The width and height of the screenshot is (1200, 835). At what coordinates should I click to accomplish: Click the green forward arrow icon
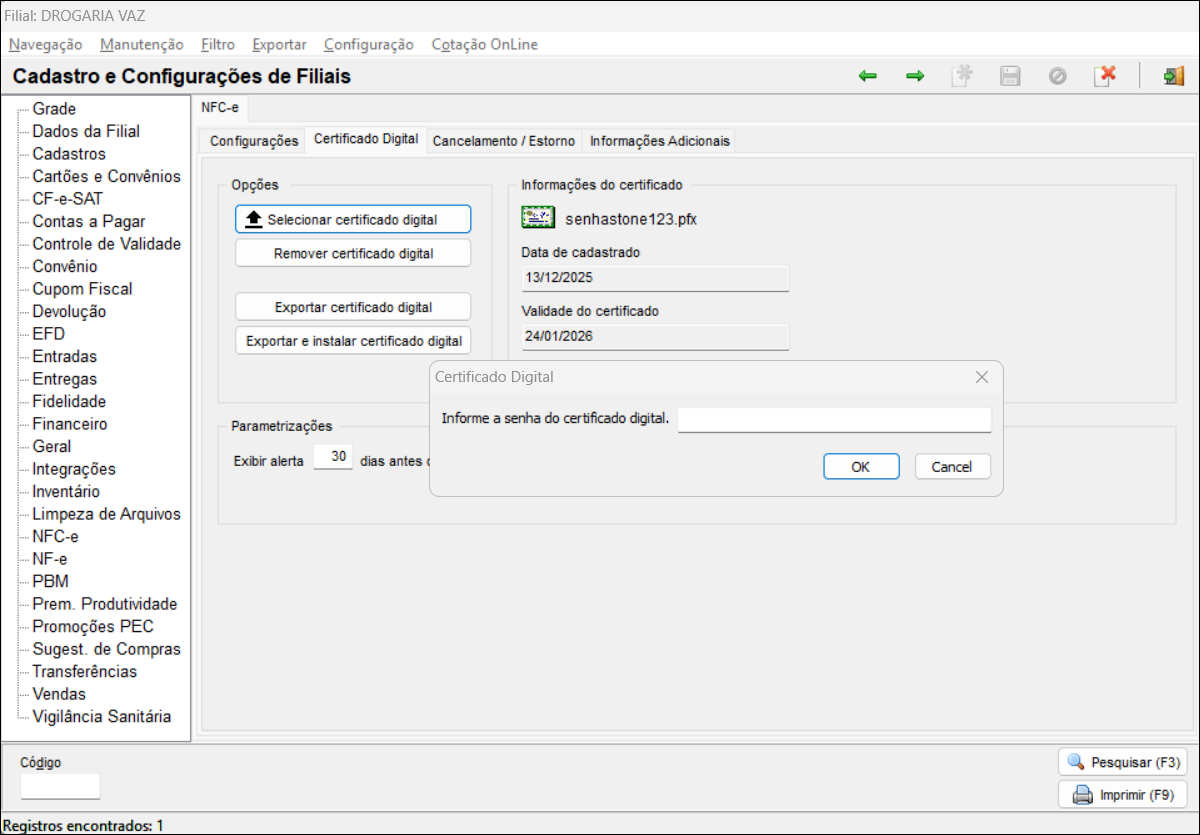point(915,76)
